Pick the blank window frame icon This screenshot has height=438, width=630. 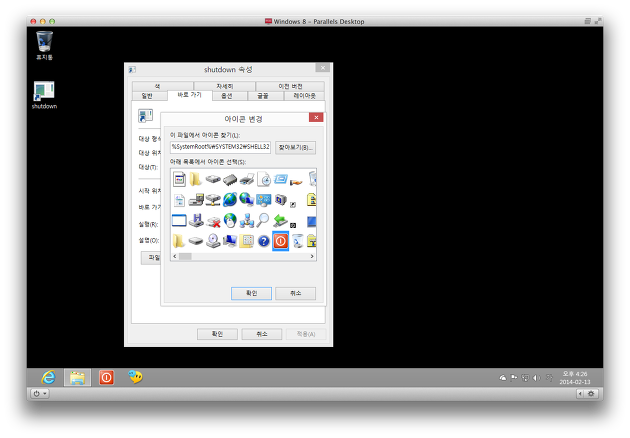pos(179,220)
